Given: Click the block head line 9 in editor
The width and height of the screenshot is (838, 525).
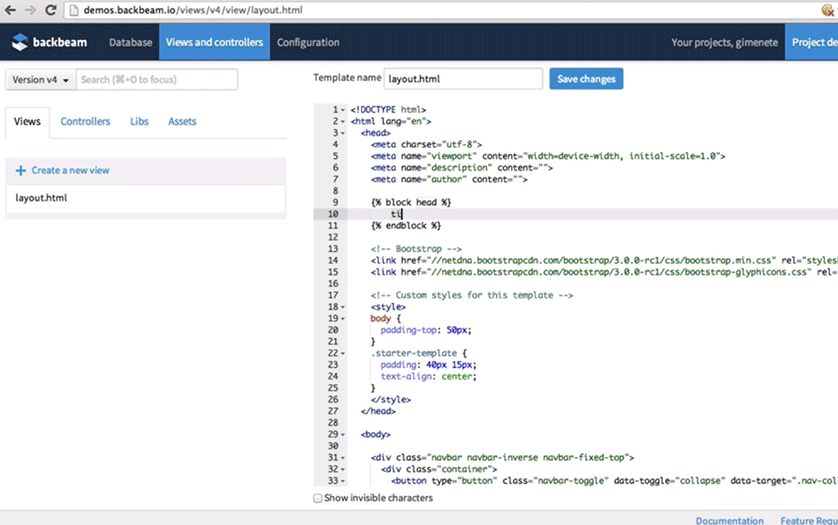Looking at the screenshot, I should (x=411, y=203).
